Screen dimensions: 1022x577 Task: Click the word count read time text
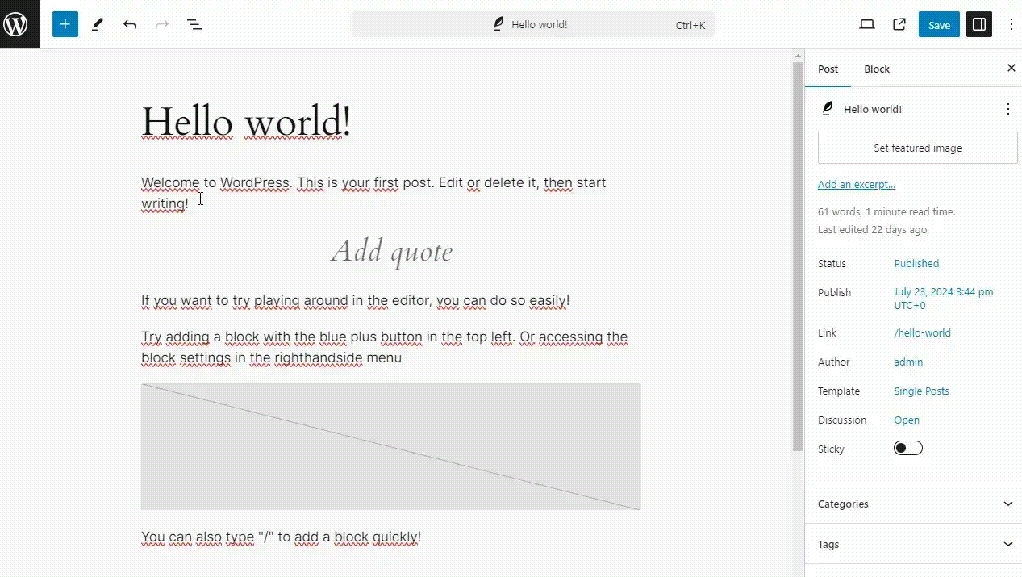click(886, 211)
